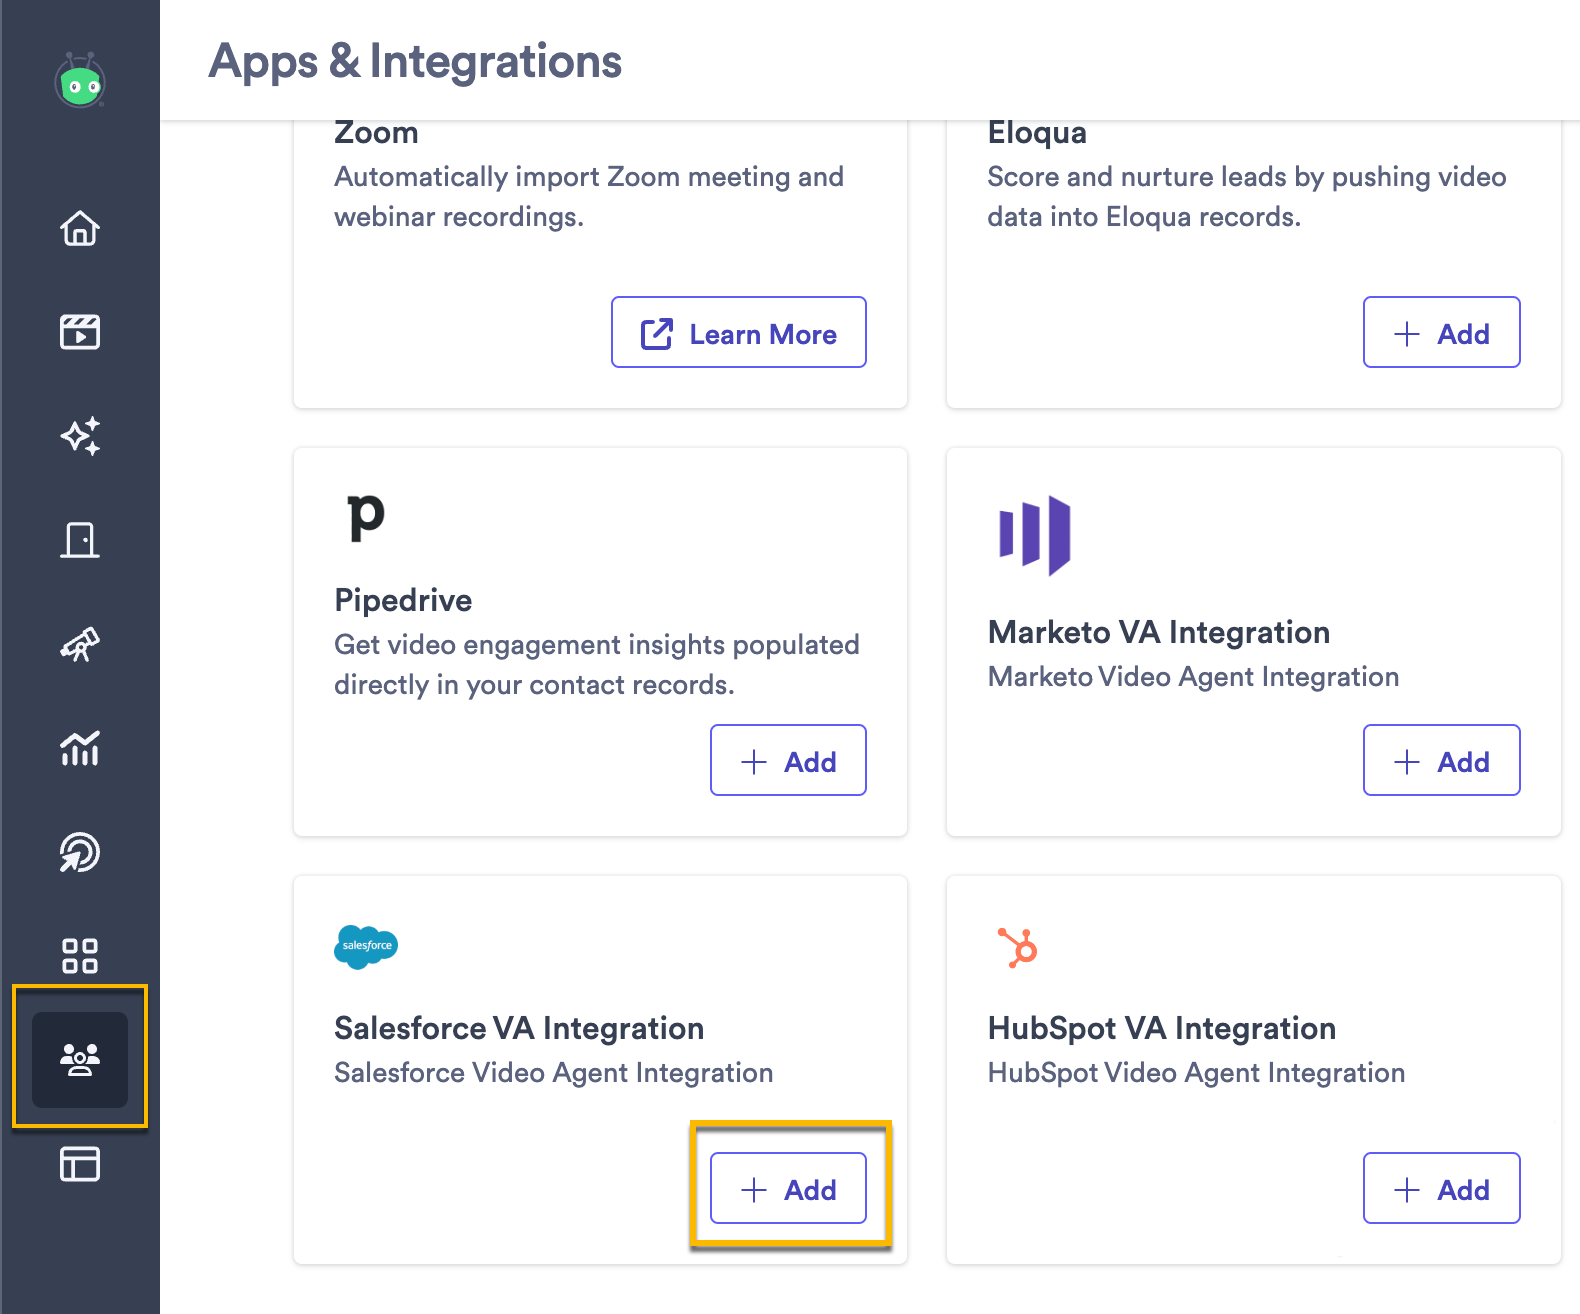
Task: Open the page layout icon at sidebar bottom
Action: (81, 1164)
